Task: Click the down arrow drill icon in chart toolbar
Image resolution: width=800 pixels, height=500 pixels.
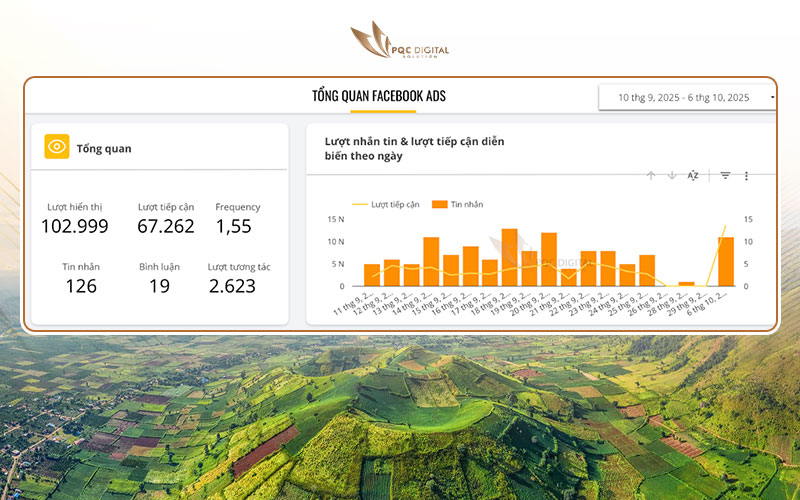Action: tap(672, 176)
